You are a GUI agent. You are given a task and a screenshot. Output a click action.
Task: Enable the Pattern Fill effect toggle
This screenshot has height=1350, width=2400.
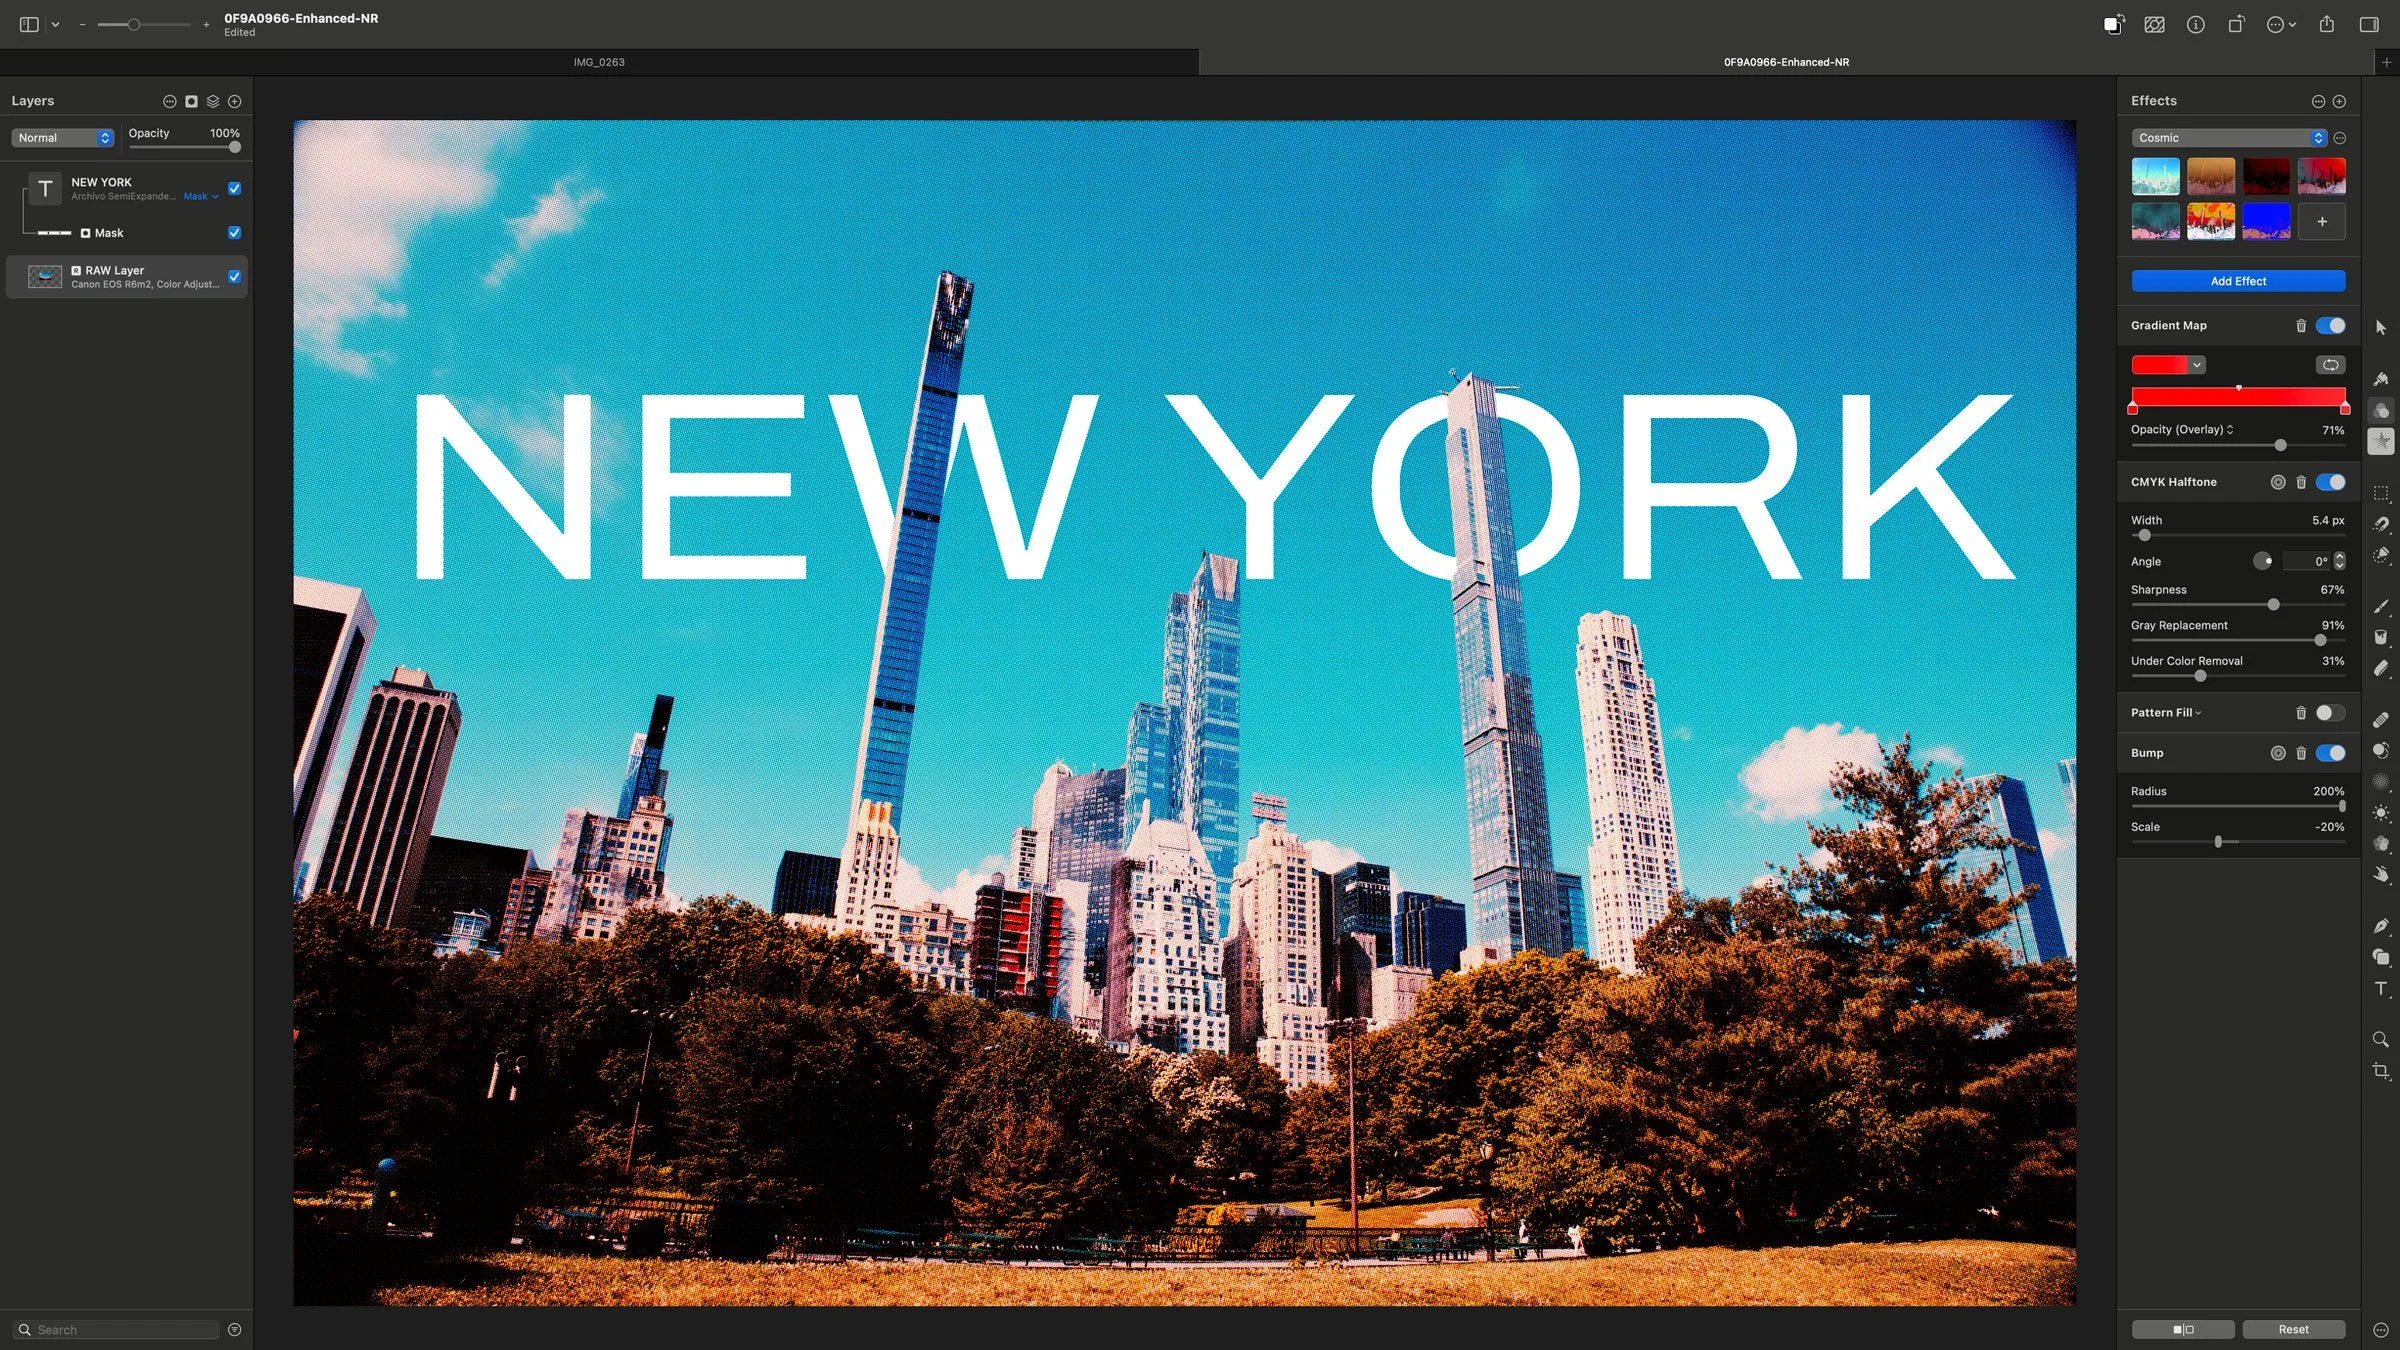pyautogui.click(x=2330, y=713)
